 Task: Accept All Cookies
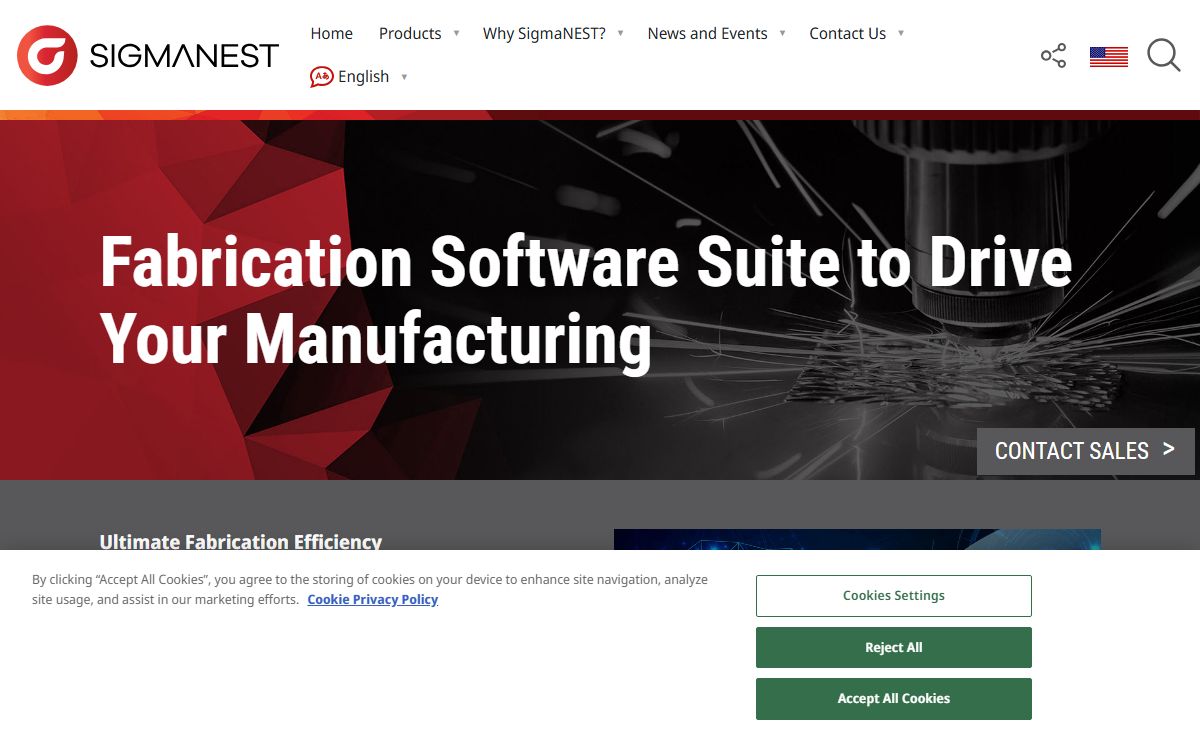click(894, 699)
